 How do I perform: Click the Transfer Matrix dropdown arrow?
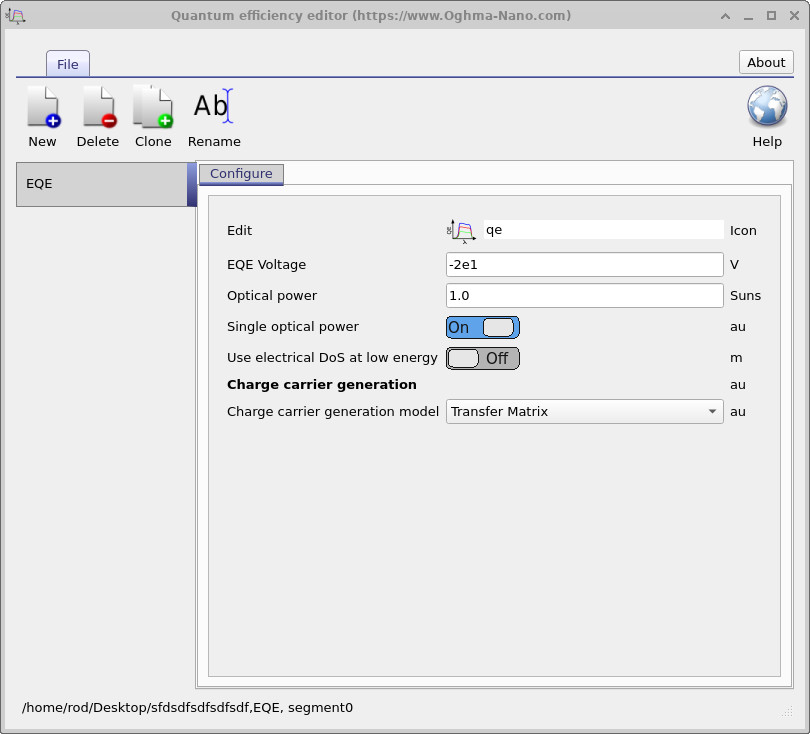(x=711, y=412)
